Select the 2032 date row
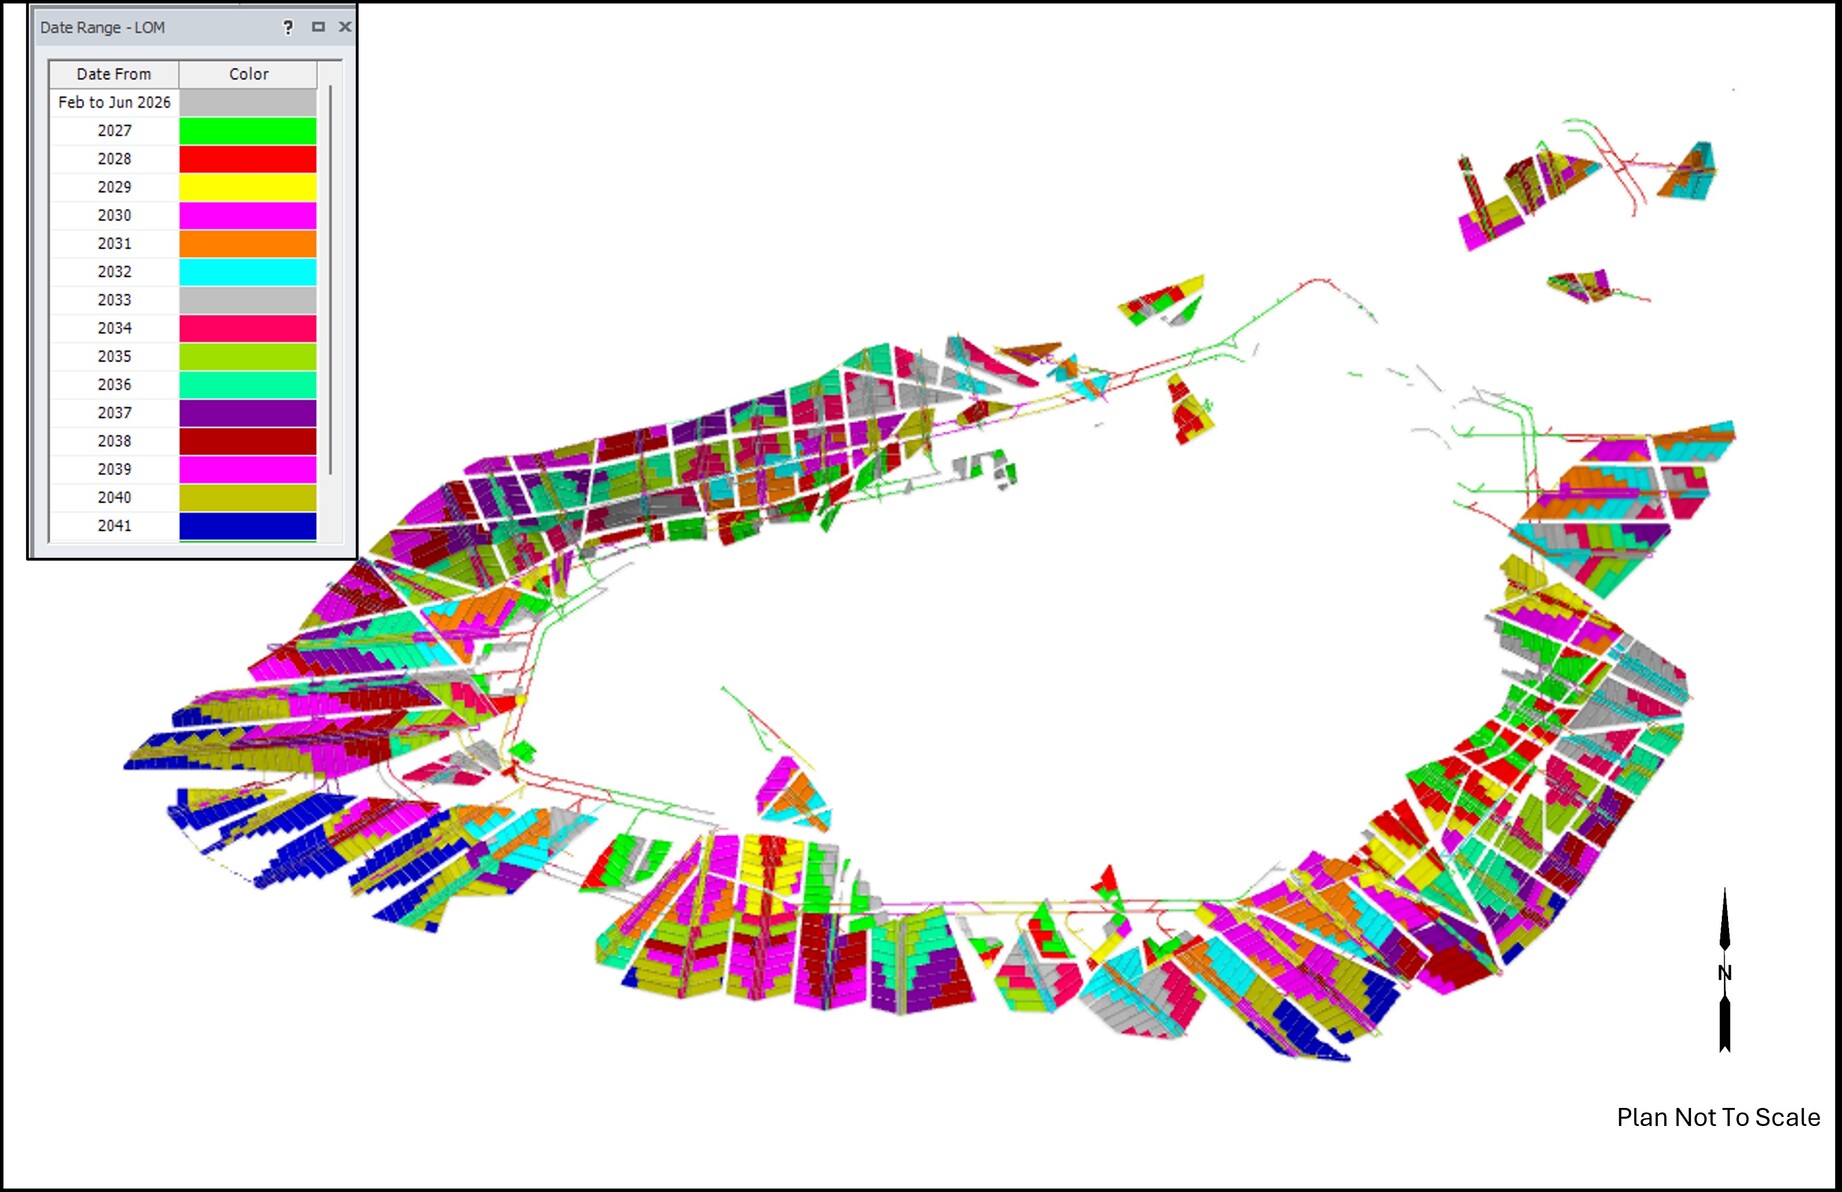The image size is (1842, 1192). pos(183,271)
